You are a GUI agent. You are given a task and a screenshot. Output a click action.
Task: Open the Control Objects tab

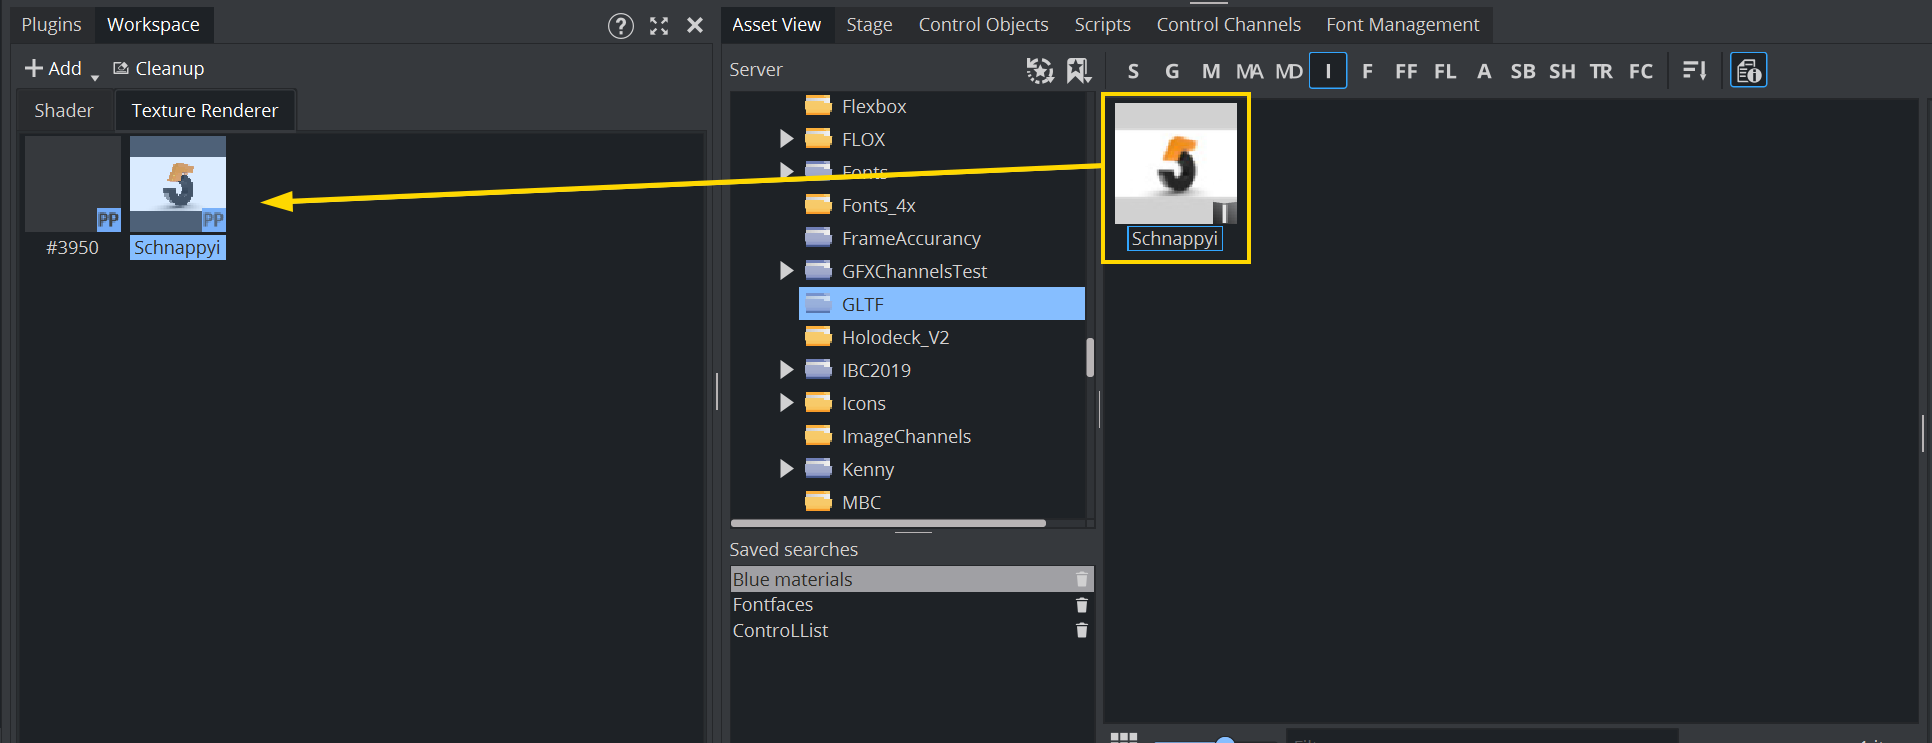[983, 25]
